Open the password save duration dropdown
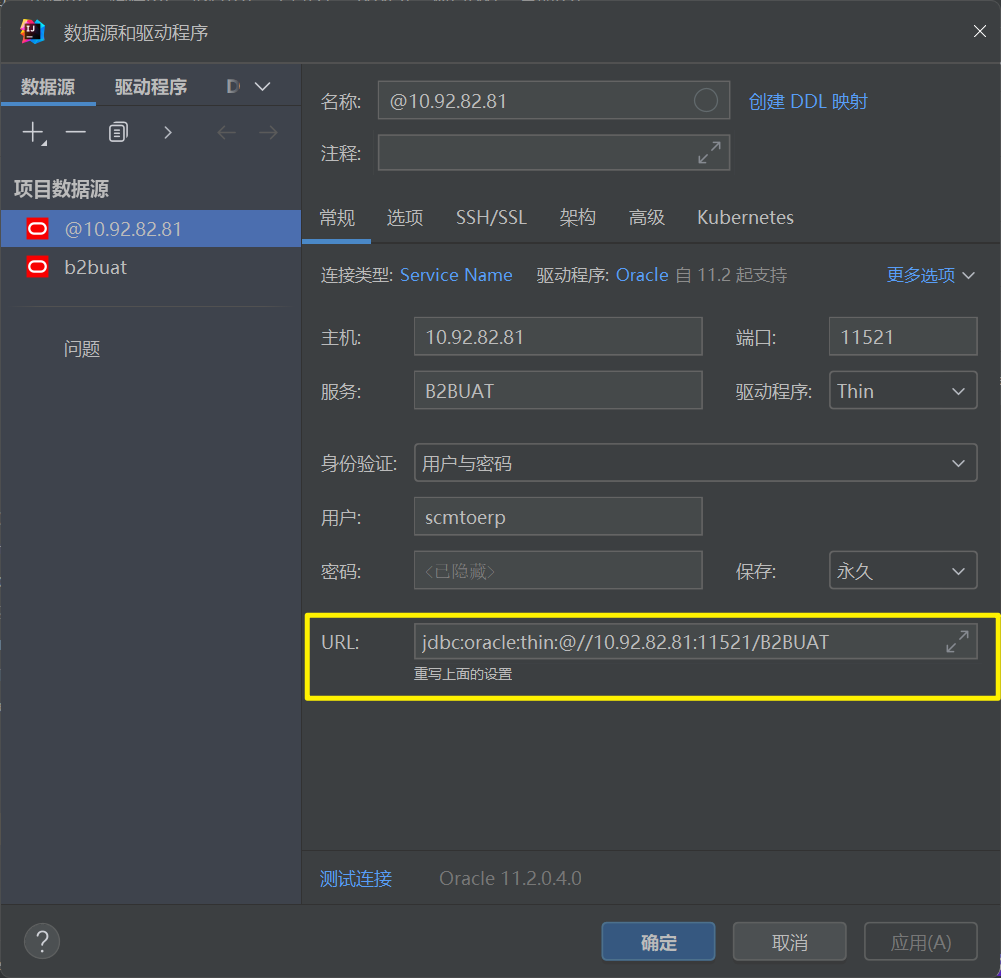This screenshot has height=978, width=1001. tap(903, 571)
